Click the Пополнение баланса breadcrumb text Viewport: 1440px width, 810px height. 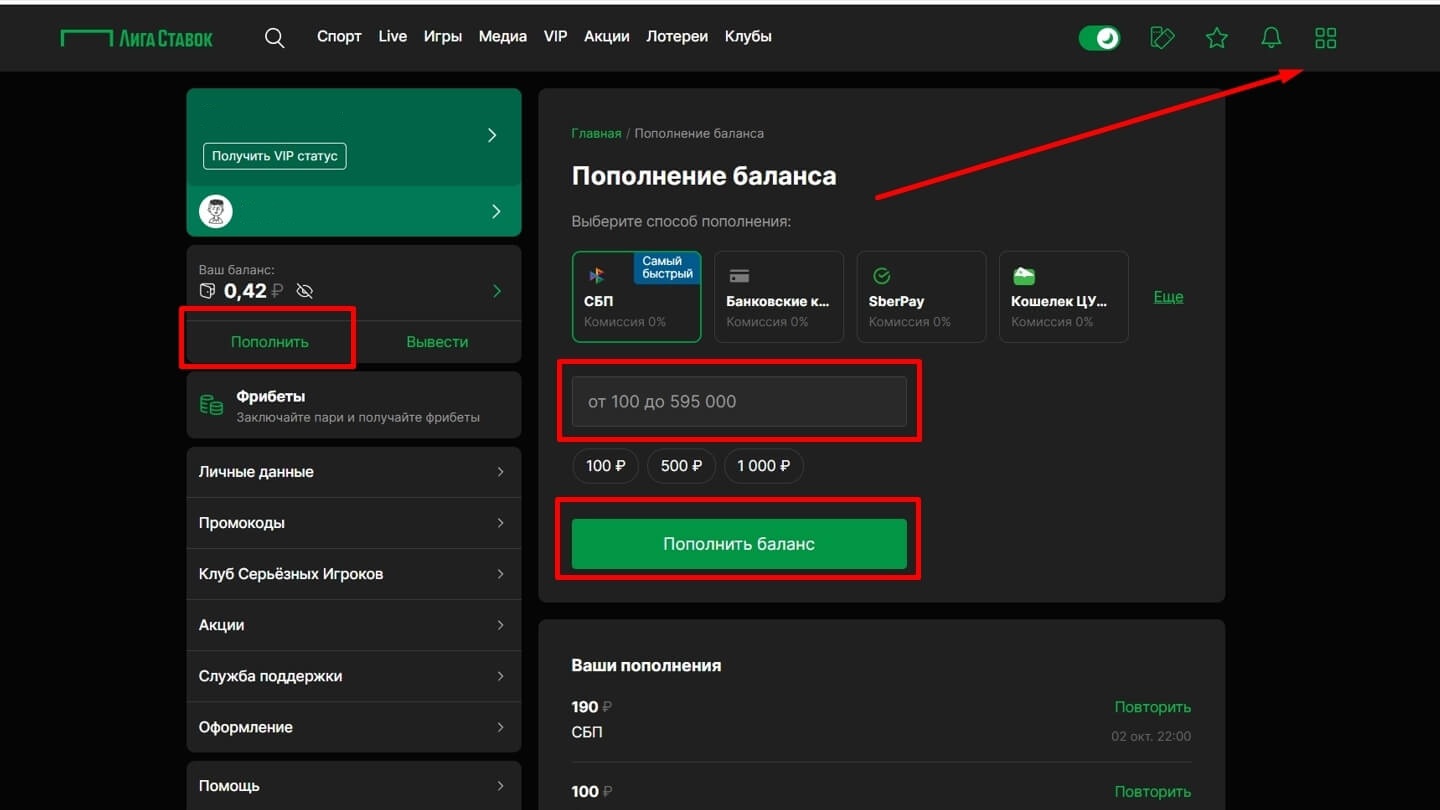click(x=699, y=133)
